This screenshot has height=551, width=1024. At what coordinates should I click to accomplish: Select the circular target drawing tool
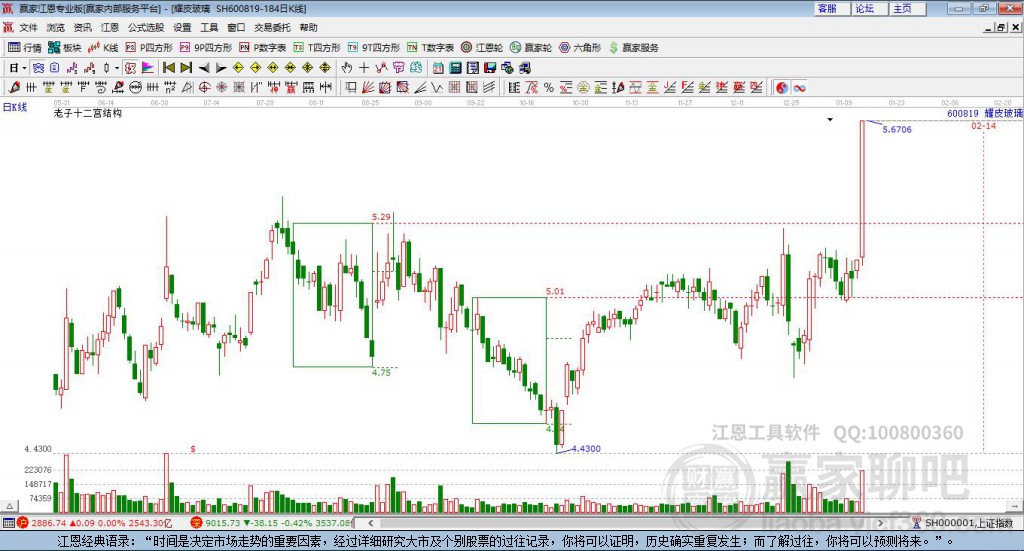(204, 87)
